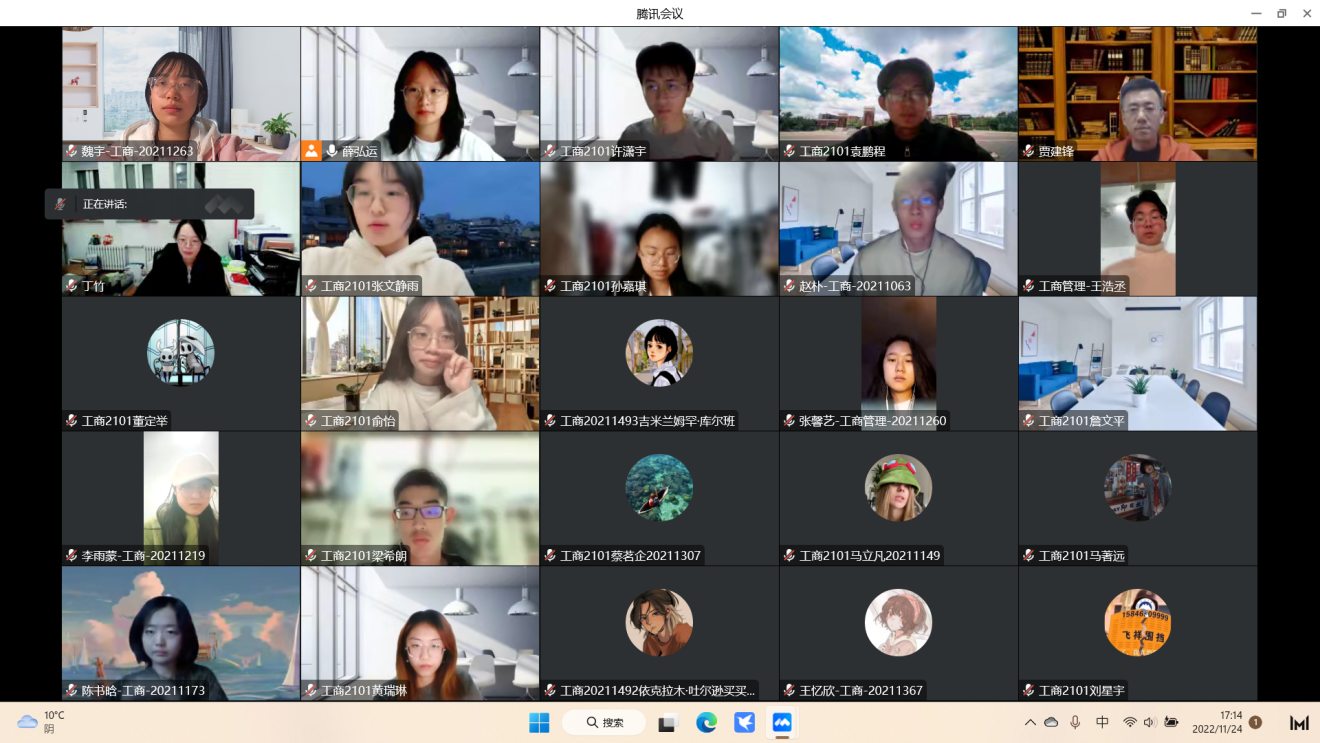
Task: Click the OneDrive cloud tray icon
Action: click(1051, 722)
